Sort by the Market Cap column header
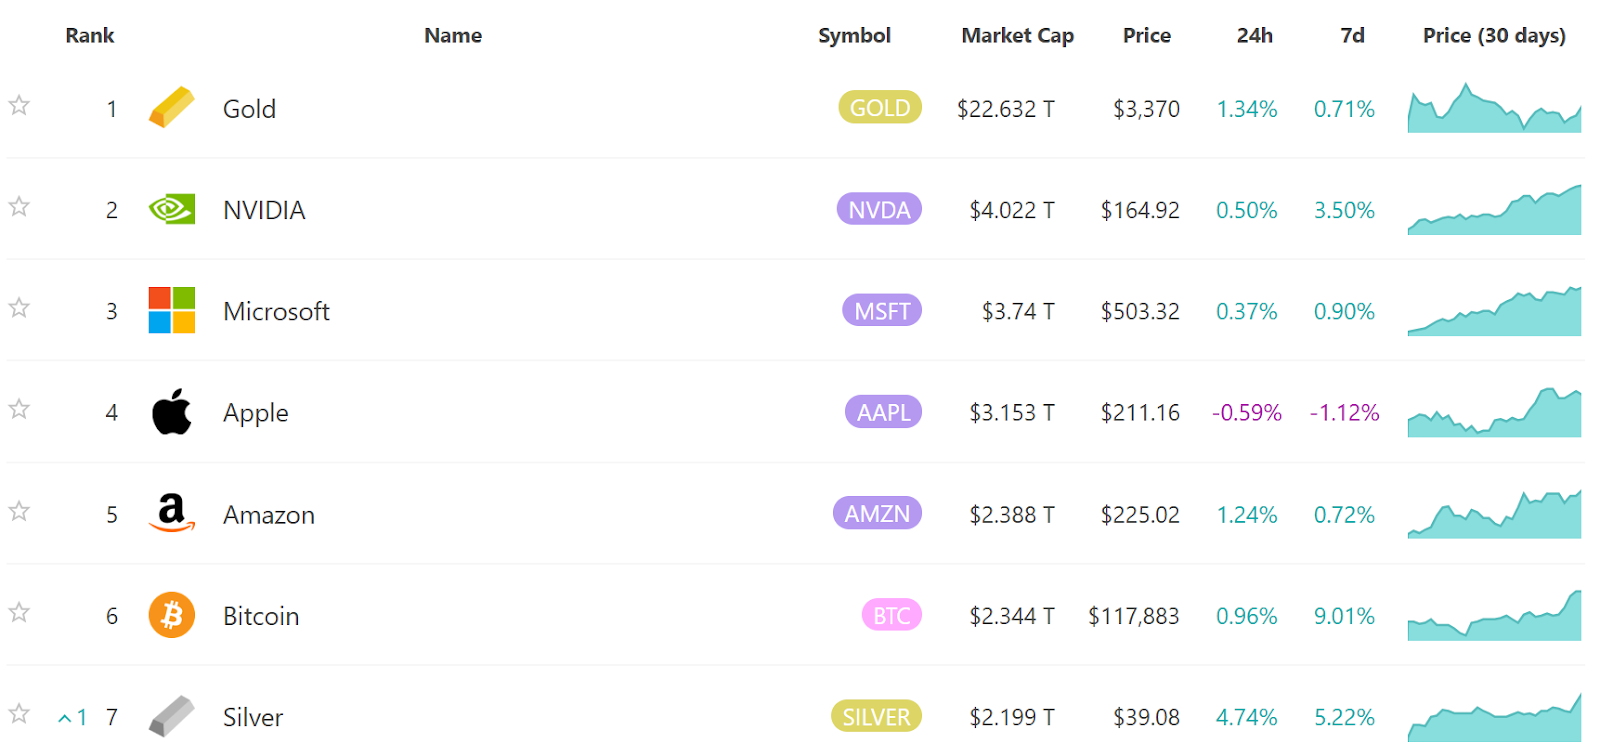1600x756 pixels. coord(1017,35)
